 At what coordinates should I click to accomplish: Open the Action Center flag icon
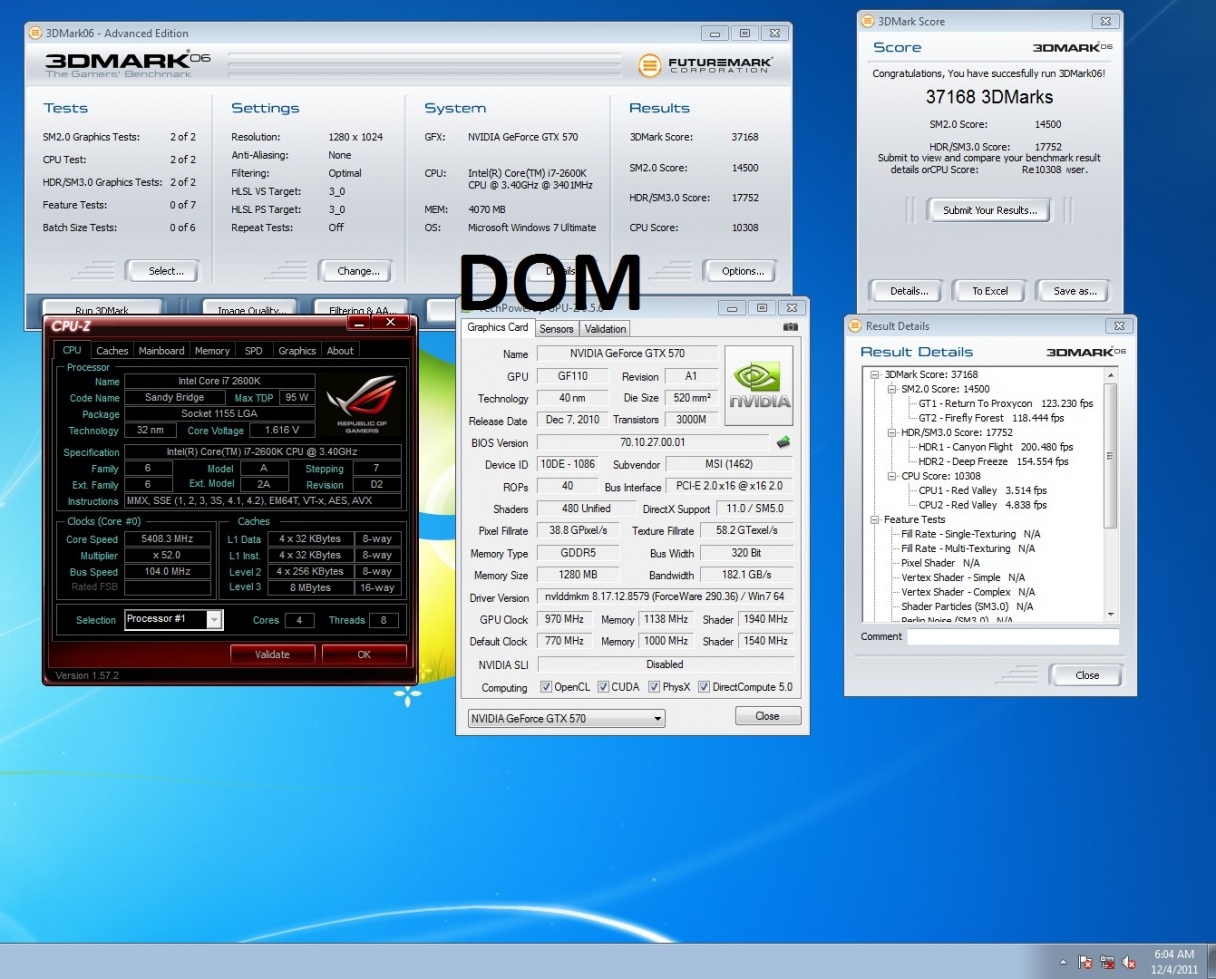[x=1085, y=962]
